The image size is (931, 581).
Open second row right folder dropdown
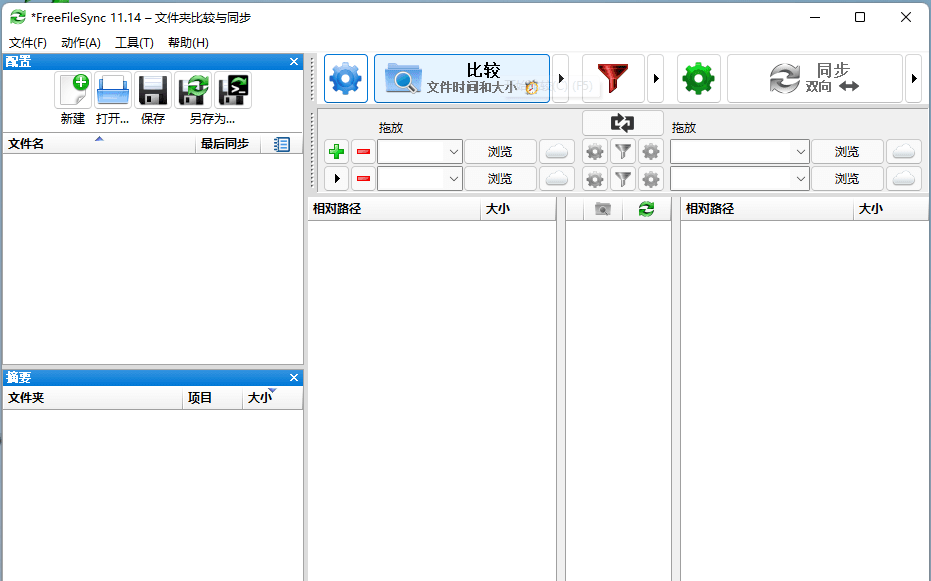pyautogui.click(x=800, y=179)
